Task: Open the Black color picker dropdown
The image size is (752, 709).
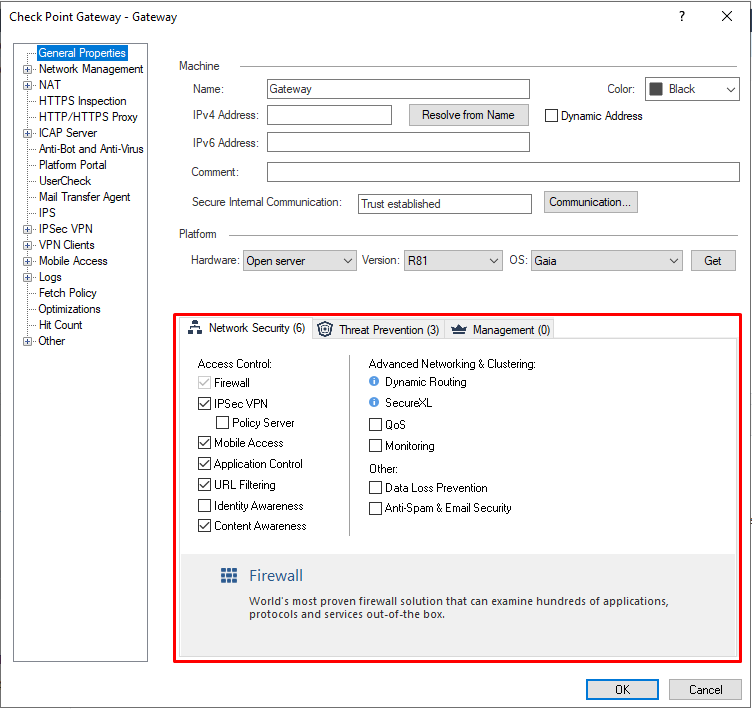Action: tap(692, 89)
